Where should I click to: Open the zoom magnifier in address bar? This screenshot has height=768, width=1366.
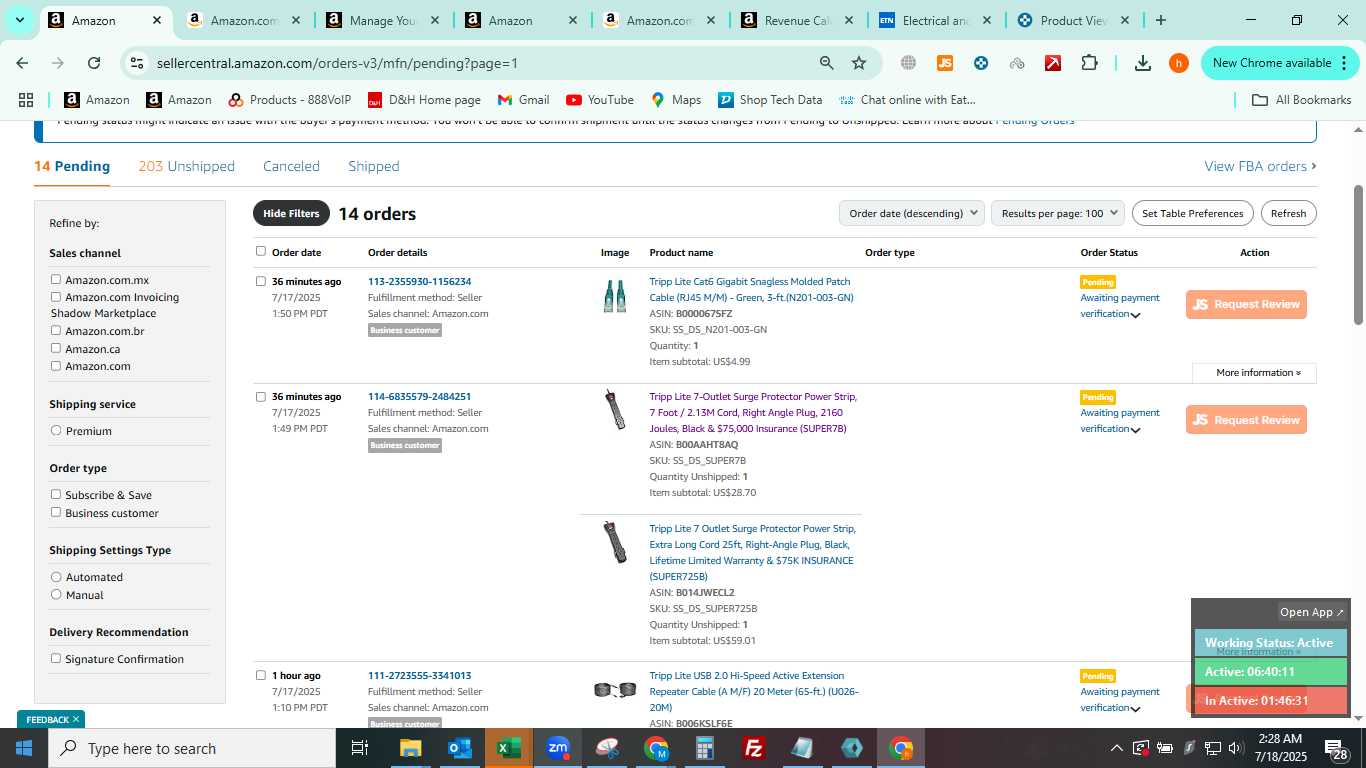(x=827, y=63)
